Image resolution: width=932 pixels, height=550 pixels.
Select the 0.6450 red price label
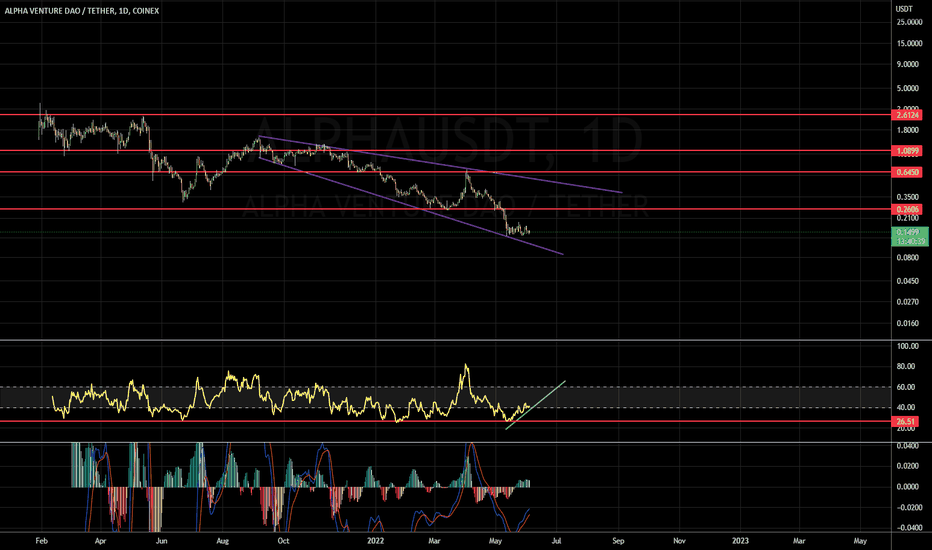click(908, 172)
